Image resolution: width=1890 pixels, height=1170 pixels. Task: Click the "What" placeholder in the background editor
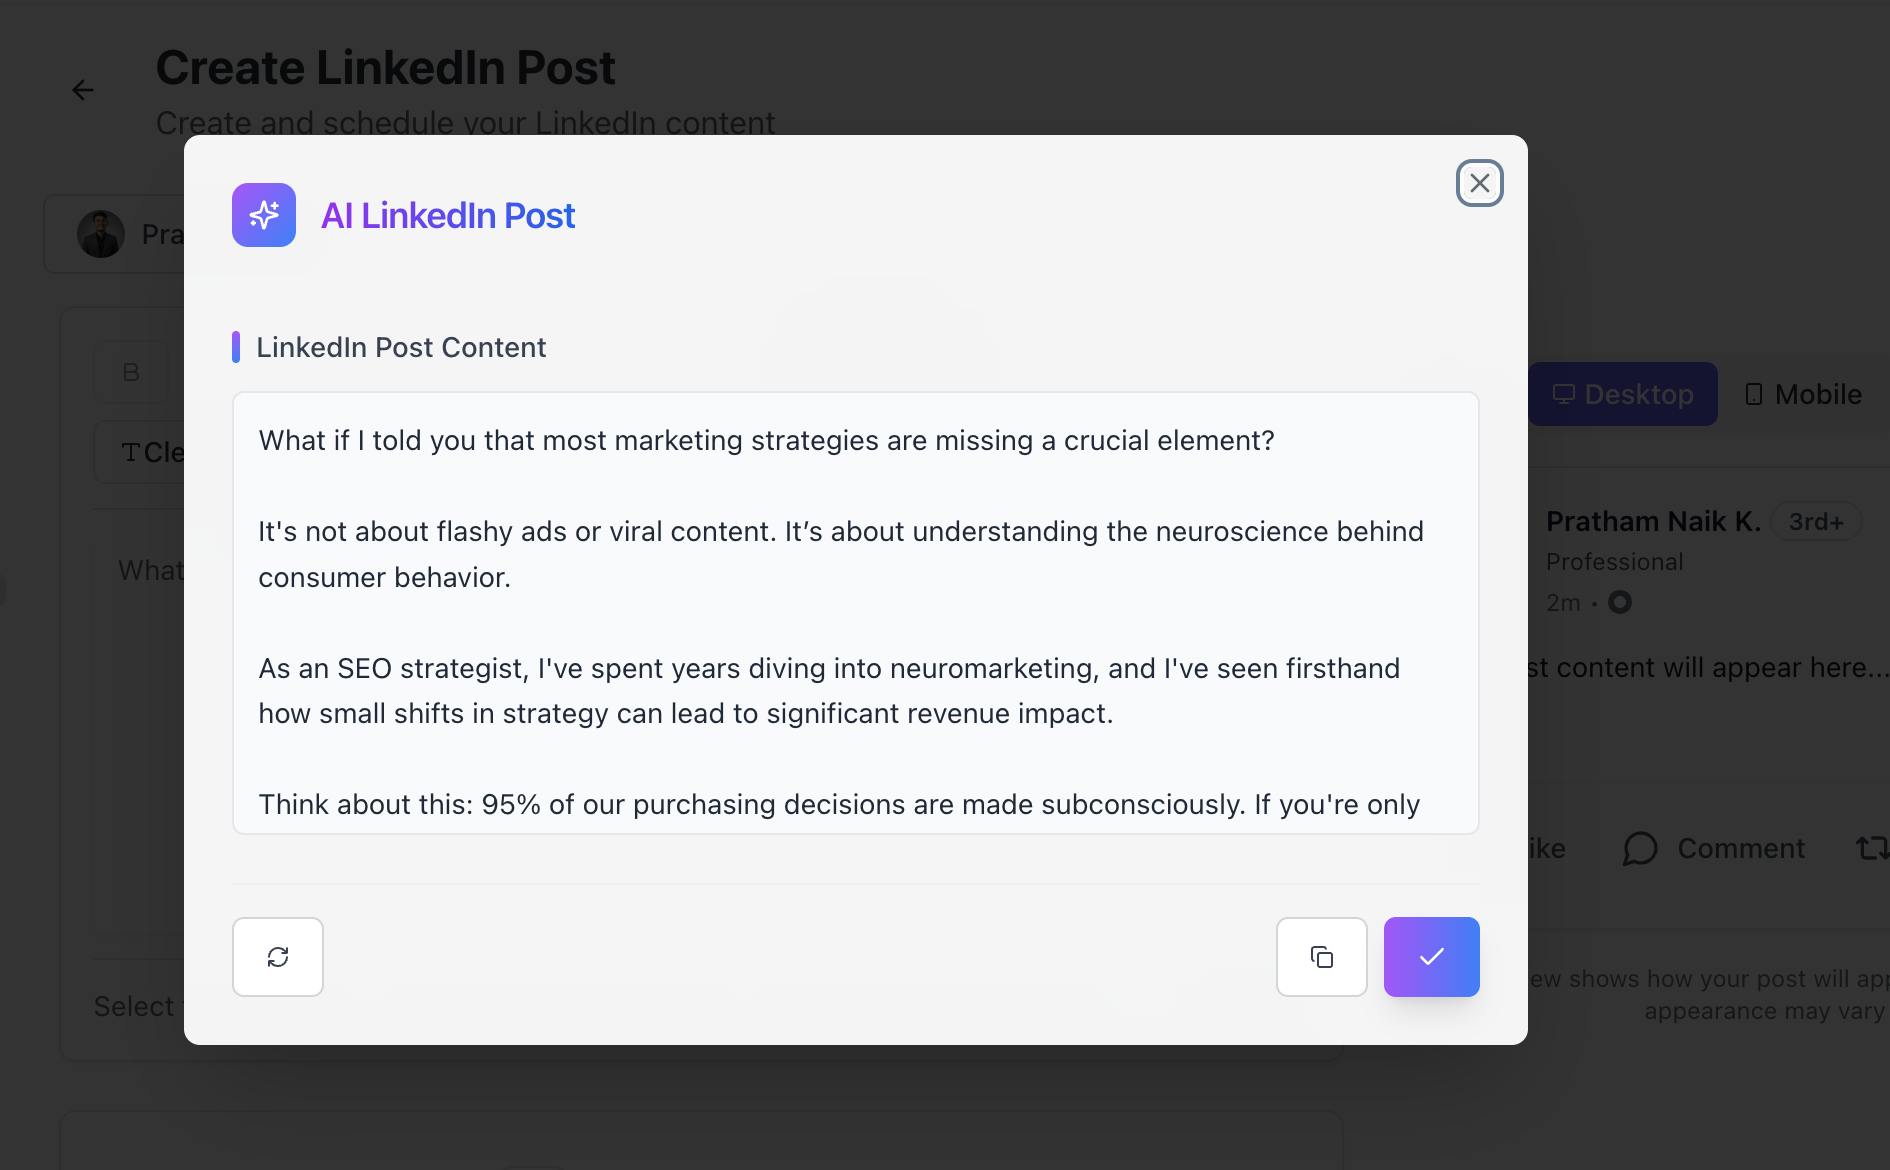(x=151, y=570)
